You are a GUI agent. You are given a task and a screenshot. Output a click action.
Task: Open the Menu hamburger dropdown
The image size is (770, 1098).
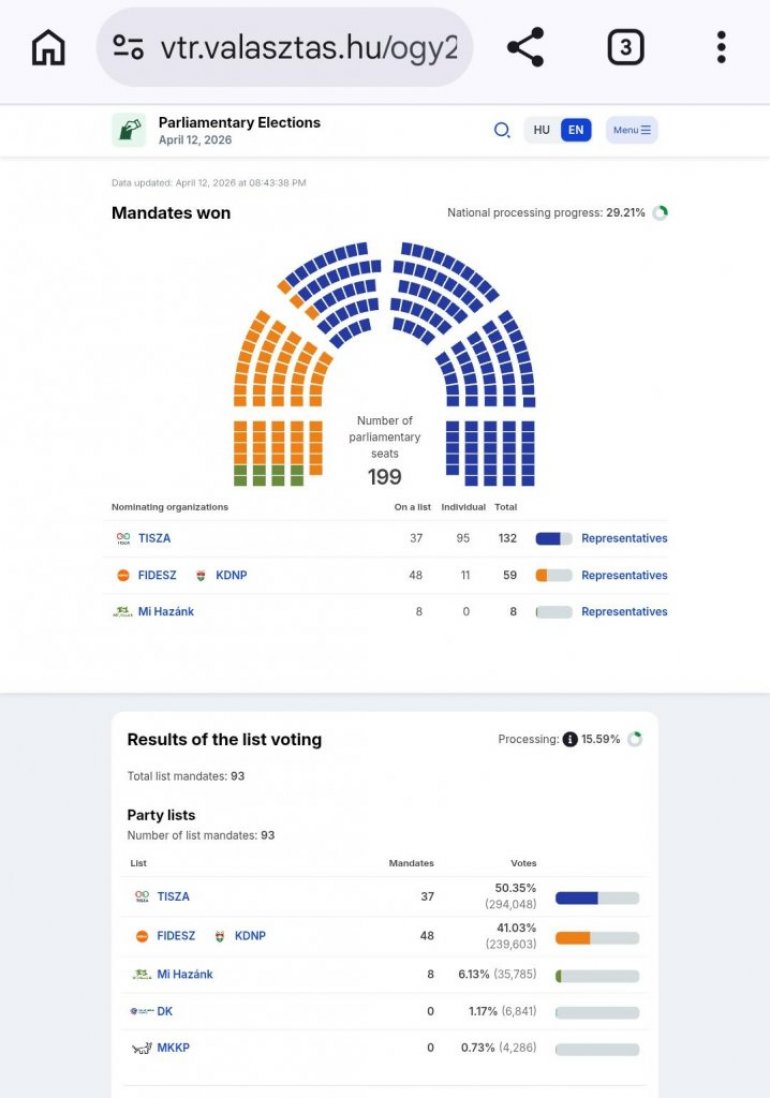click(x=632, y=130)
